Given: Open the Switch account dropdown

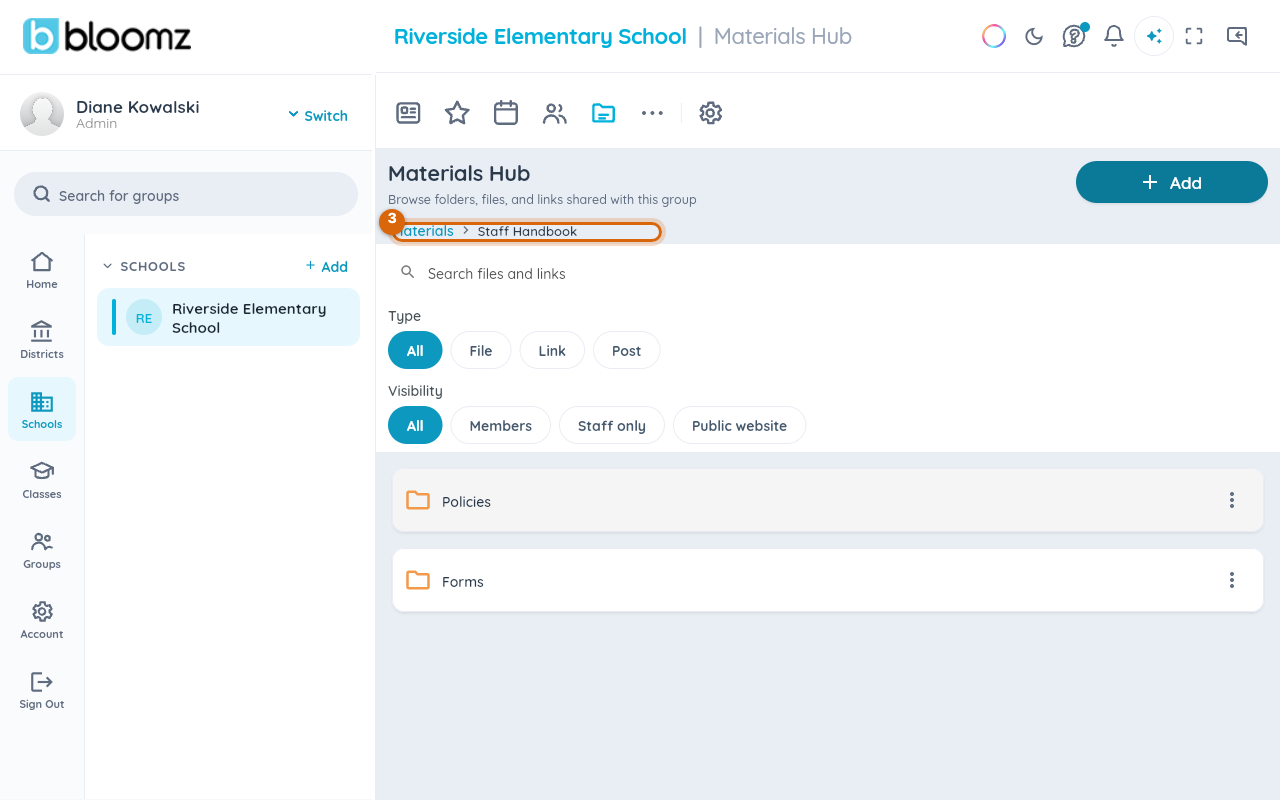Looking at the screenshot, I should (318, 115).
